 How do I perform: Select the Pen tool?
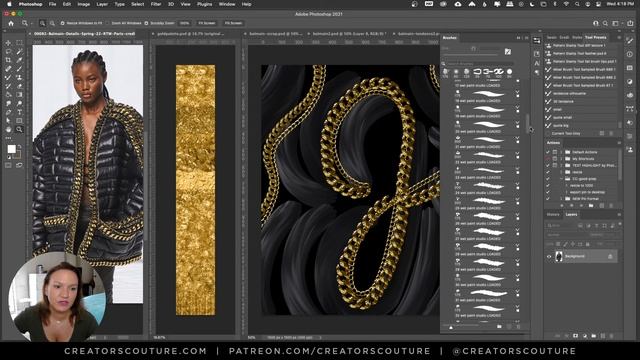tap(8, 112)
